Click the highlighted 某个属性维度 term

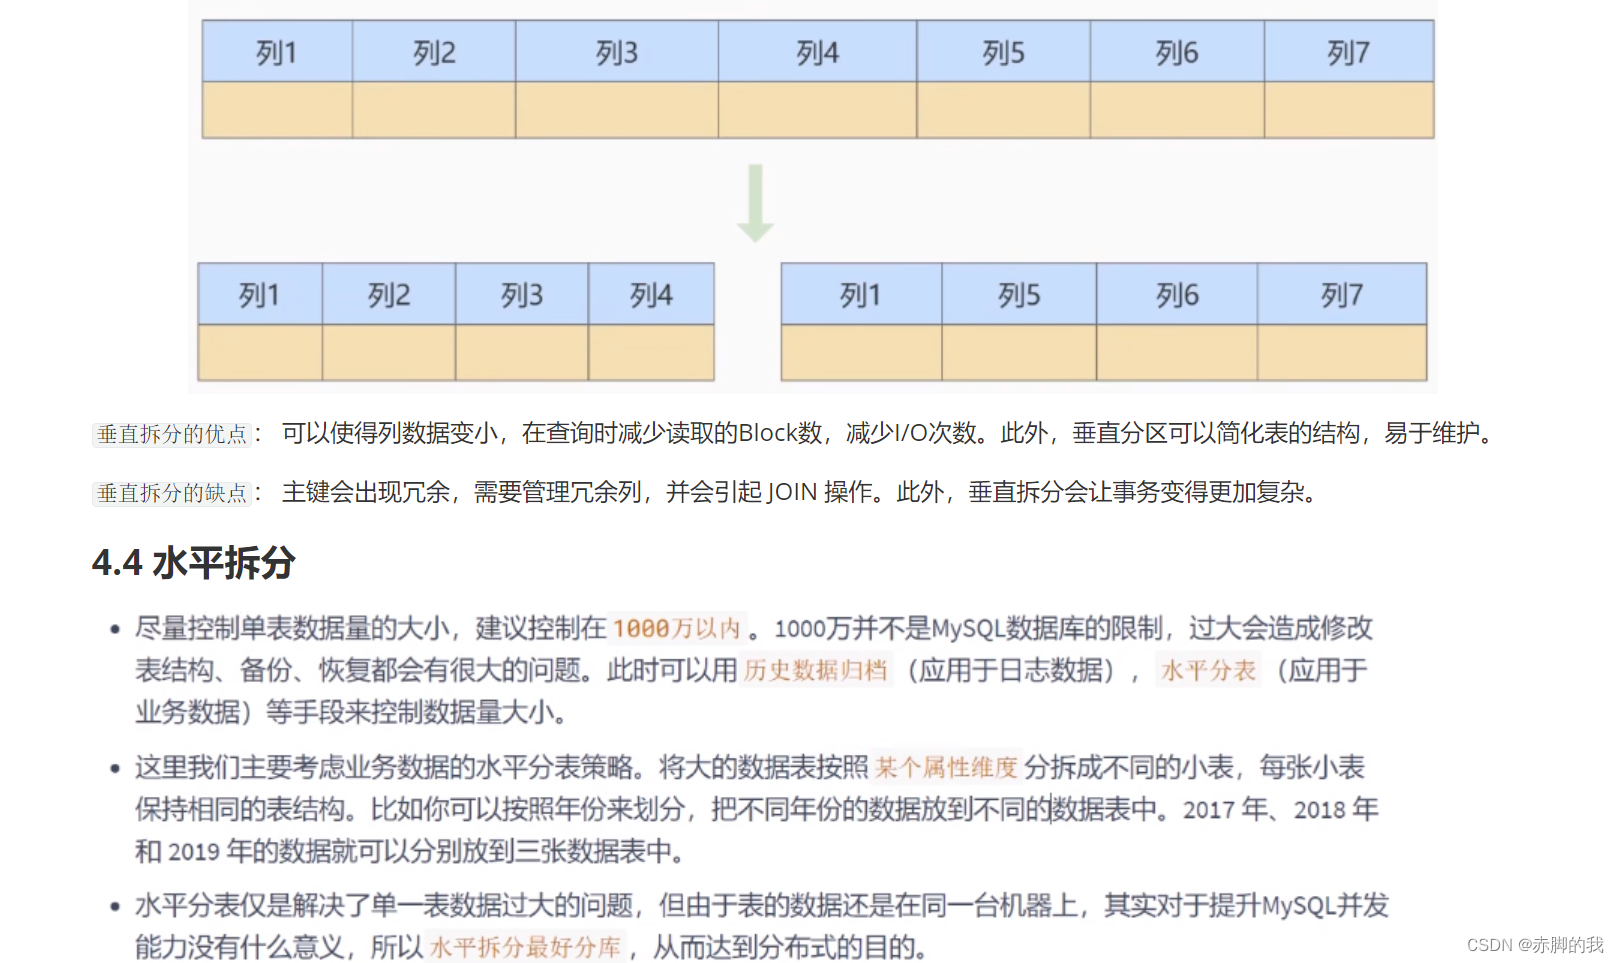point(946,767)
